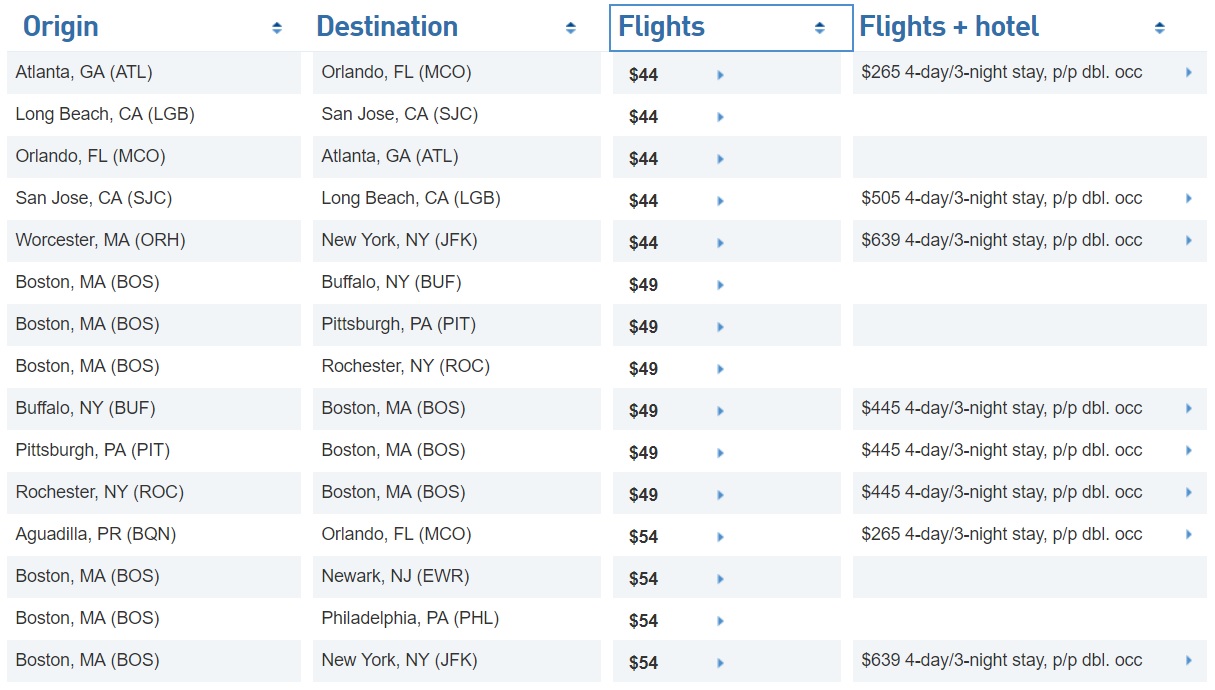This screenshot has width=1215, height=690.
Task: Open $445 package for Buffalo to Boston
Action: coord(1001,408)
